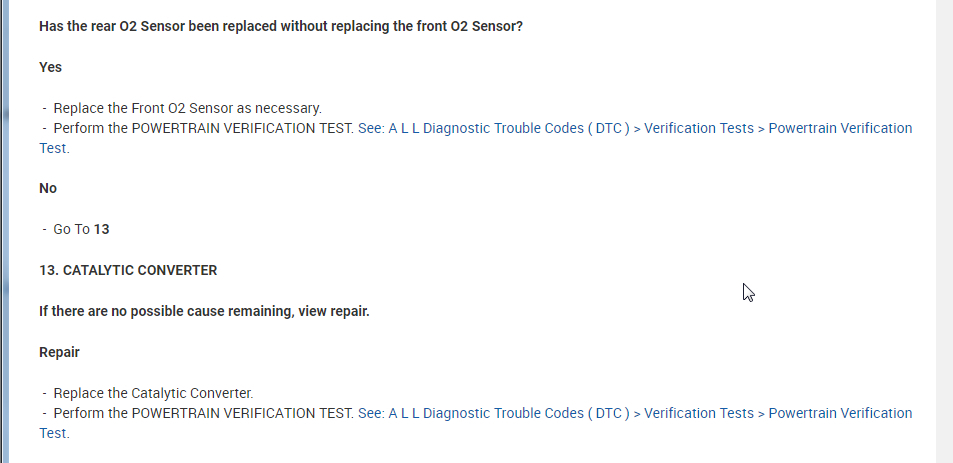Click the wrapped 'Test.' link text below the Yes steps
The image size is (953, 463).
[x=54, y=148]
